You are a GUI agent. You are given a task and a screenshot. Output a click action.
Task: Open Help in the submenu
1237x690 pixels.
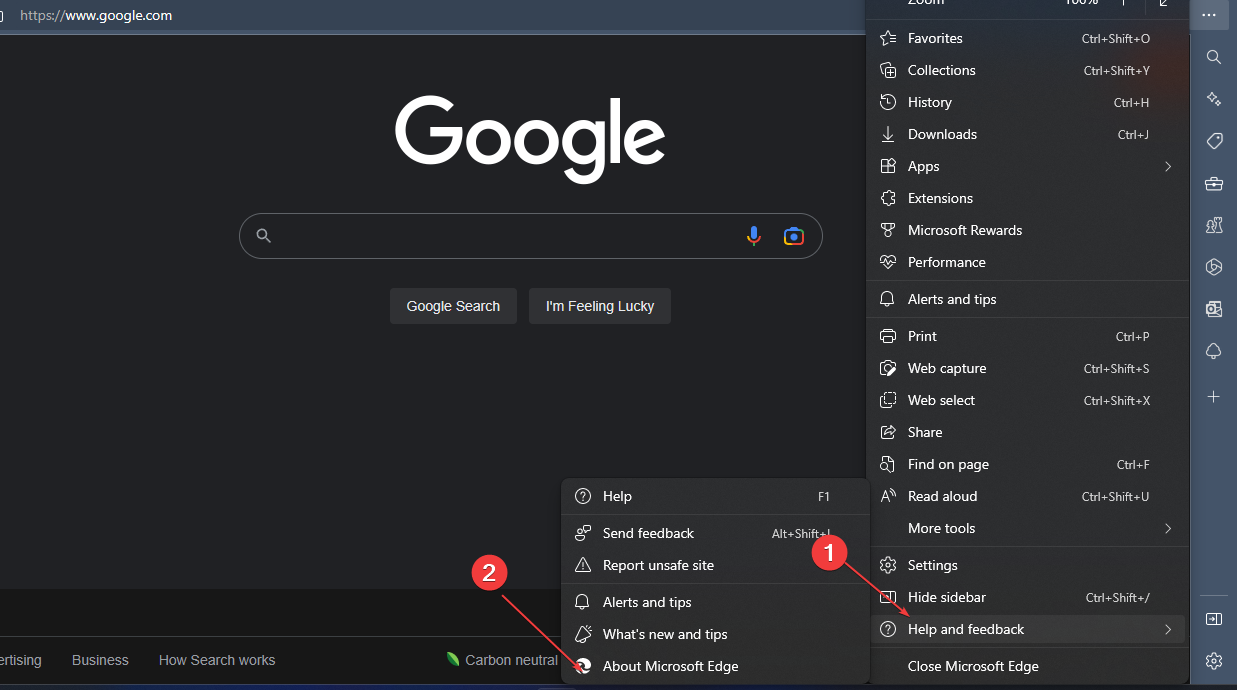tap(715, 496)
